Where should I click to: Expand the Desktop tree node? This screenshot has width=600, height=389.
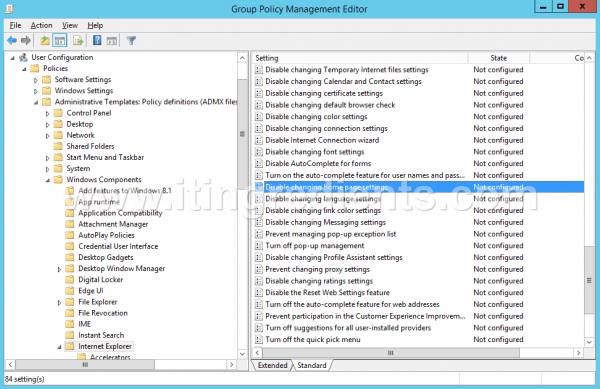tap(48, 124)
